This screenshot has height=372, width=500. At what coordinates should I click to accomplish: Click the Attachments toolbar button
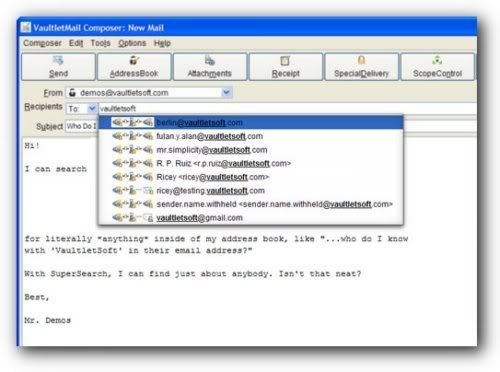(x=210, y=67)
